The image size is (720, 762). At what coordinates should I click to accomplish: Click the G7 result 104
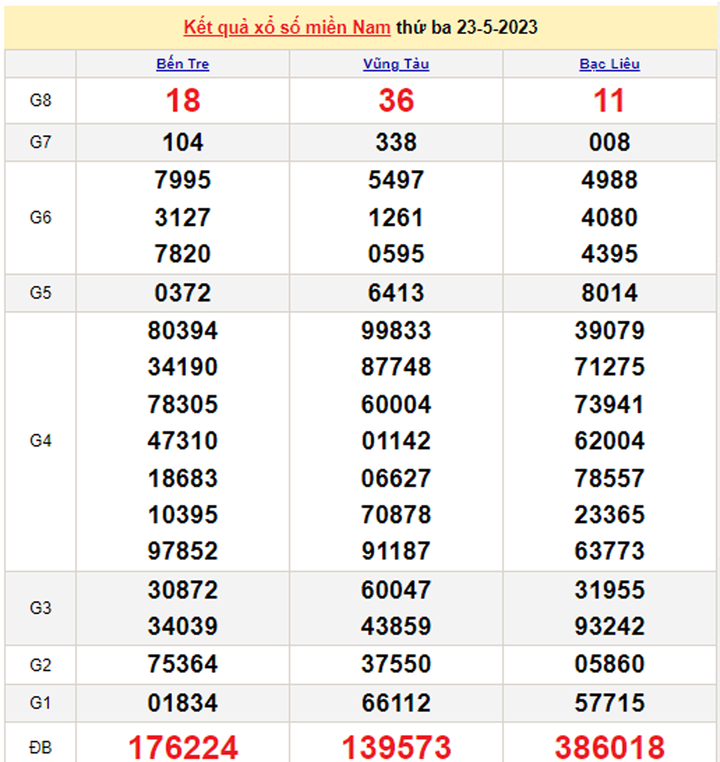pos(183,142)
